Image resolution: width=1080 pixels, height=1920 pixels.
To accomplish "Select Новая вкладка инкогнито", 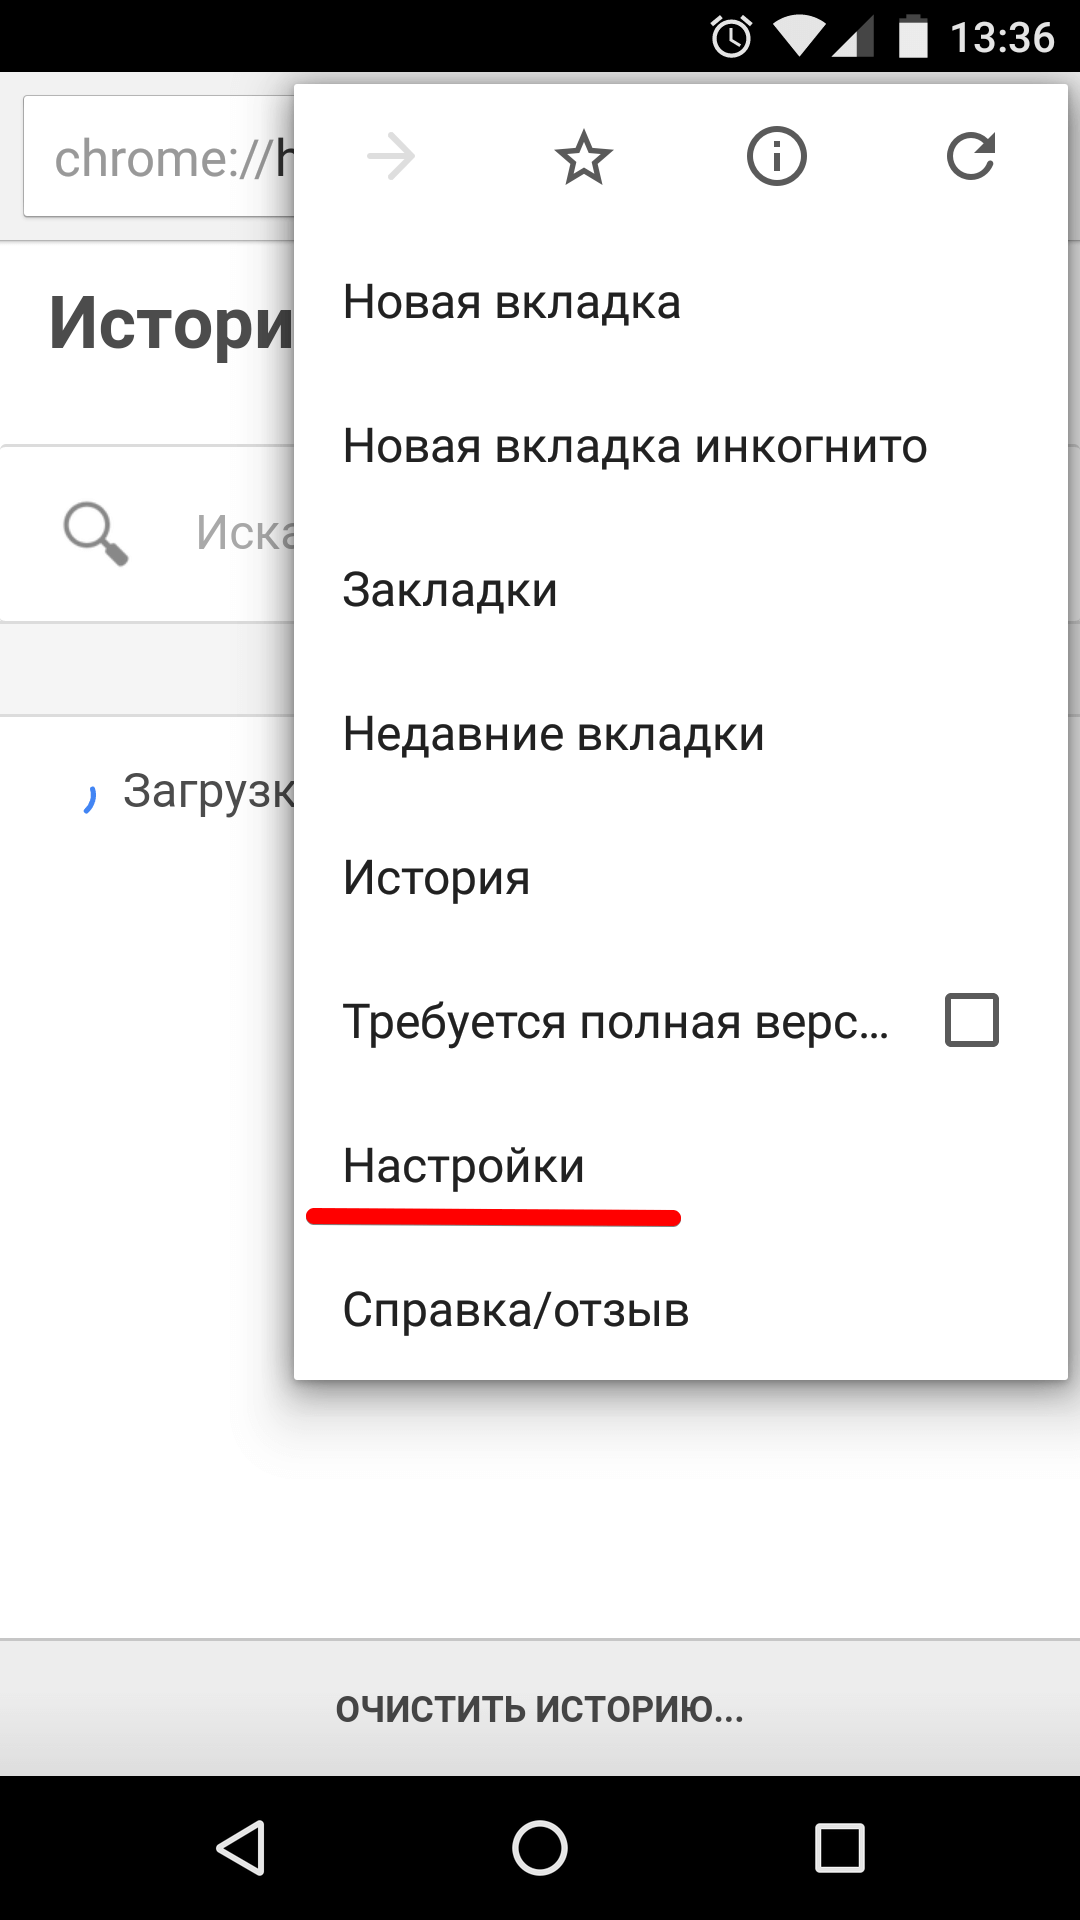I will pyautogui.click(x=635, y=446).
